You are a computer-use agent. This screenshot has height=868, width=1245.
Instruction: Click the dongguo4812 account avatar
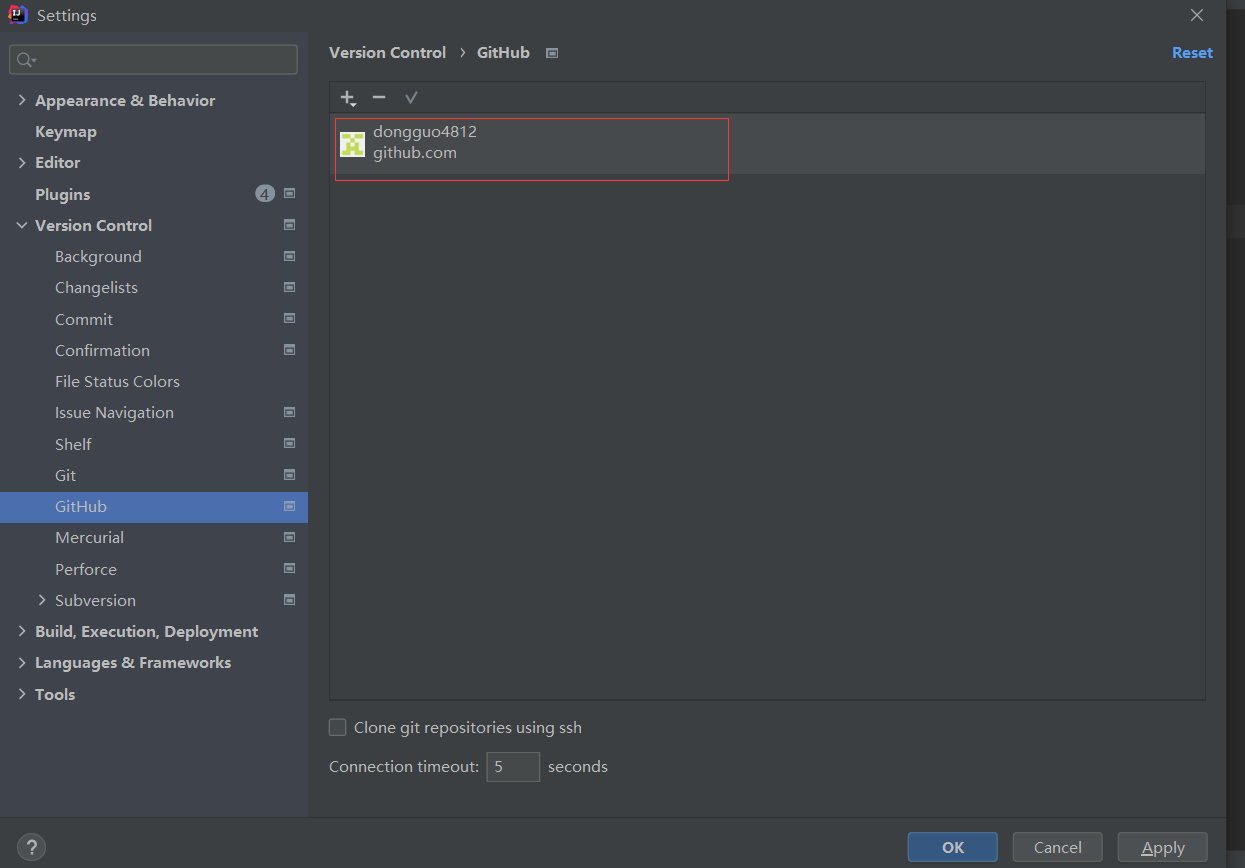pos(352,144)
